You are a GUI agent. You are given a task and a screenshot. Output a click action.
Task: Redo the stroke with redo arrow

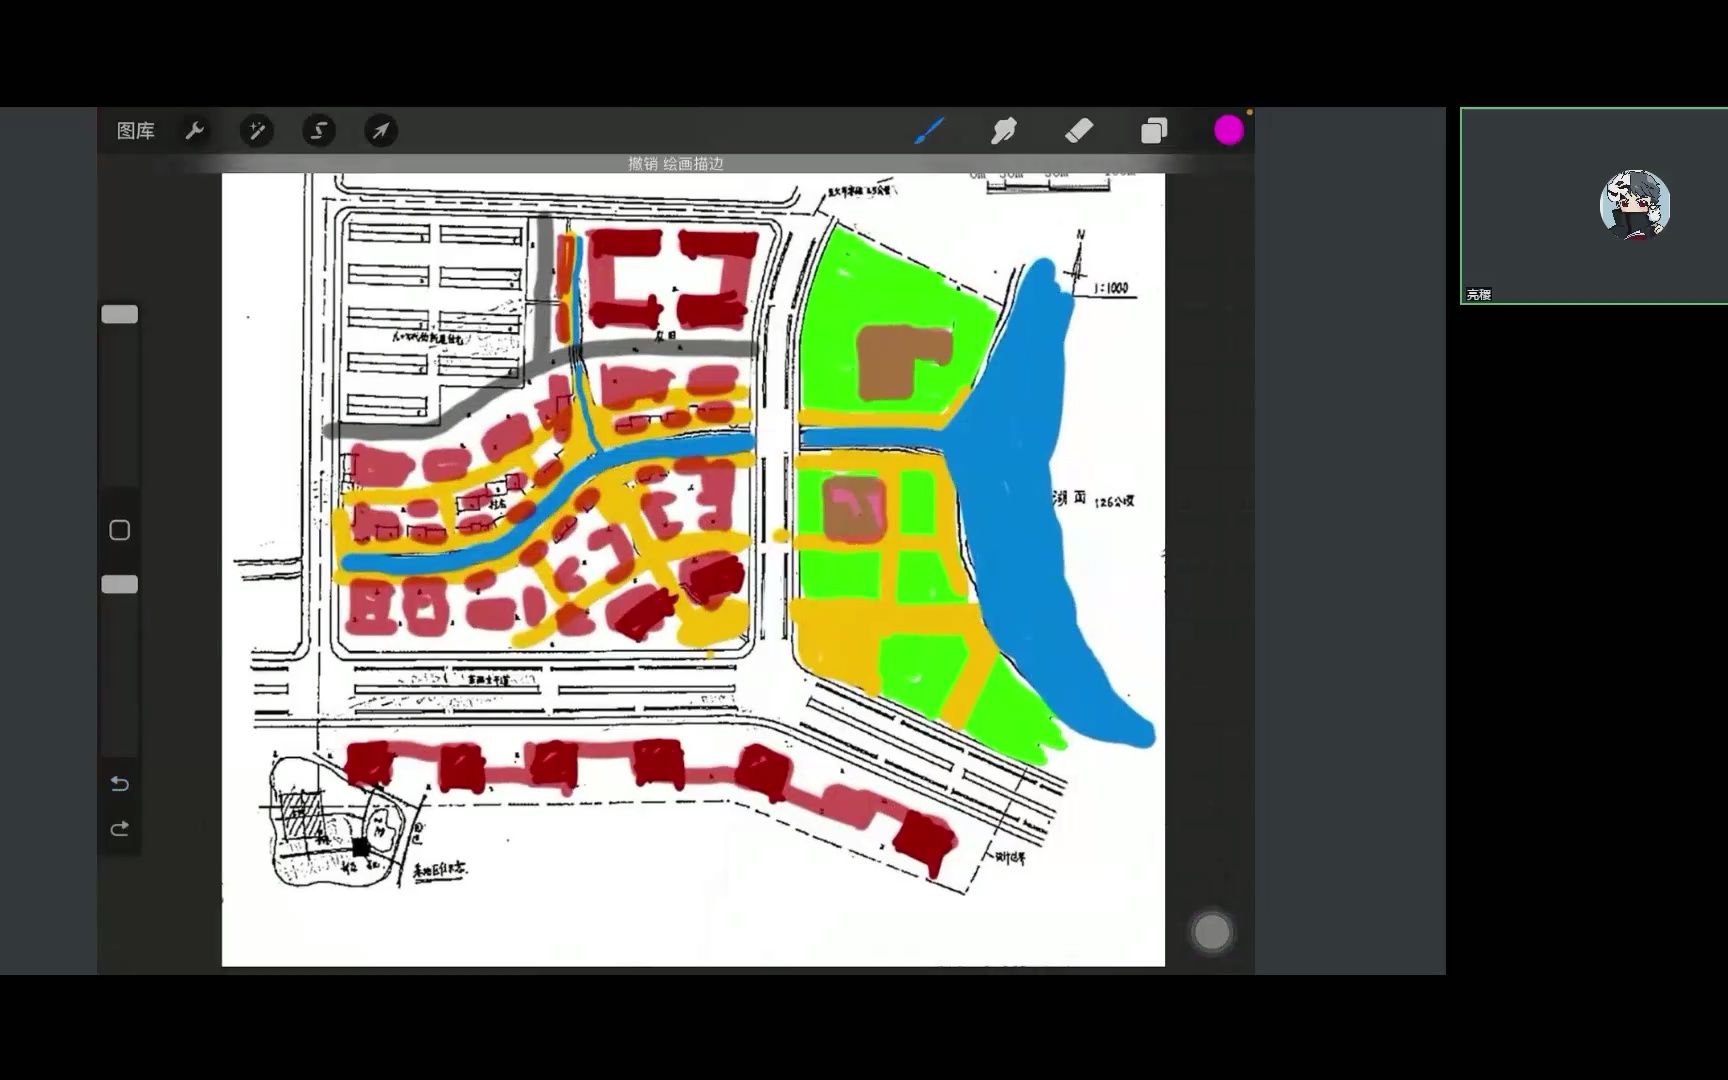click(120, 829)
